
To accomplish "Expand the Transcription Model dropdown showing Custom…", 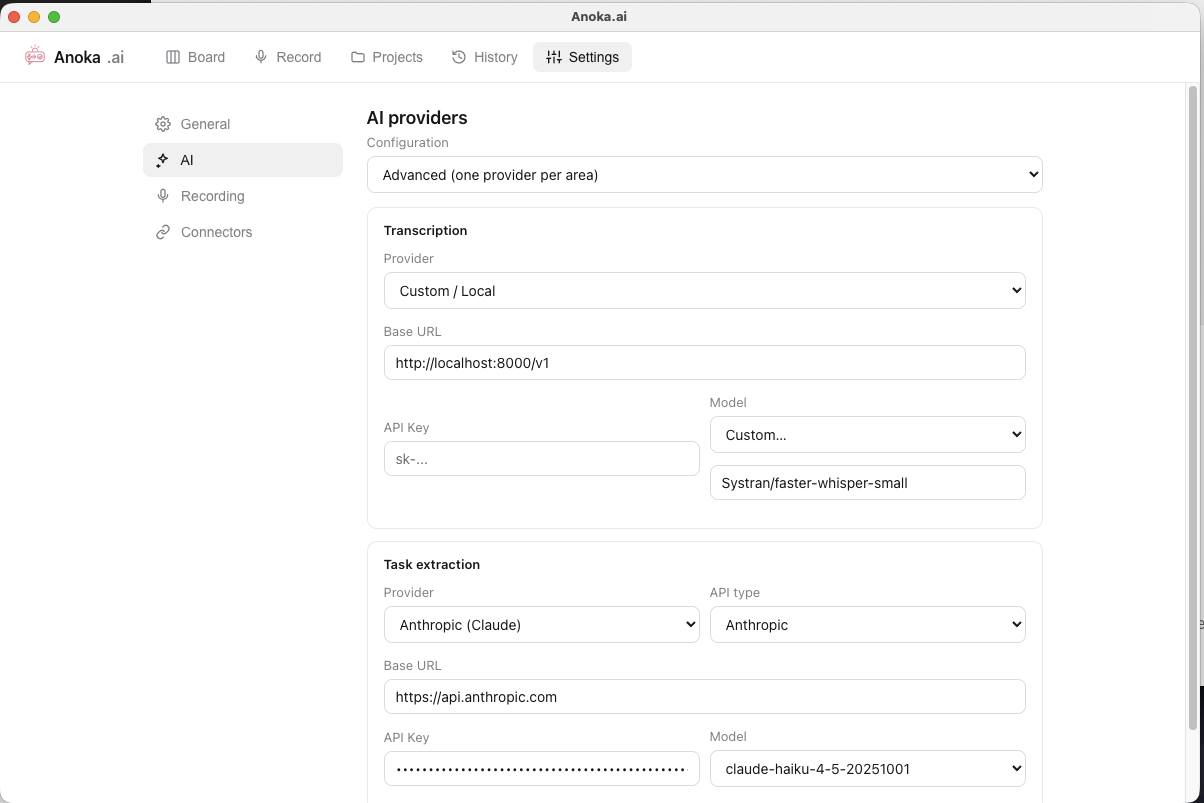I will [868, 435].
